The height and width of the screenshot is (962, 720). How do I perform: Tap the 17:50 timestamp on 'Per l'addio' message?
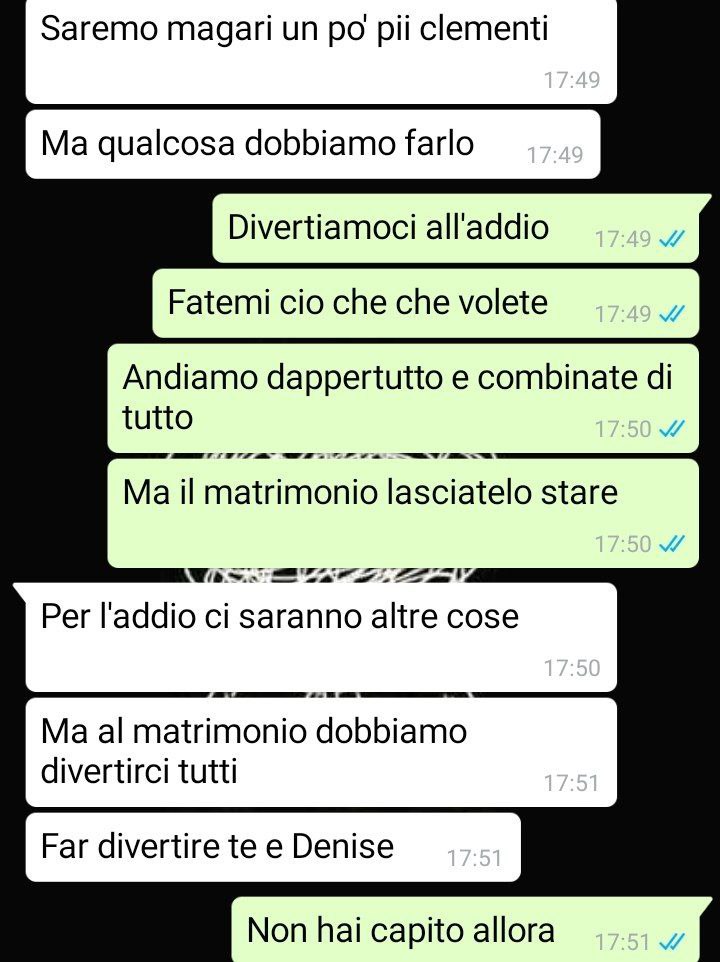572,668
